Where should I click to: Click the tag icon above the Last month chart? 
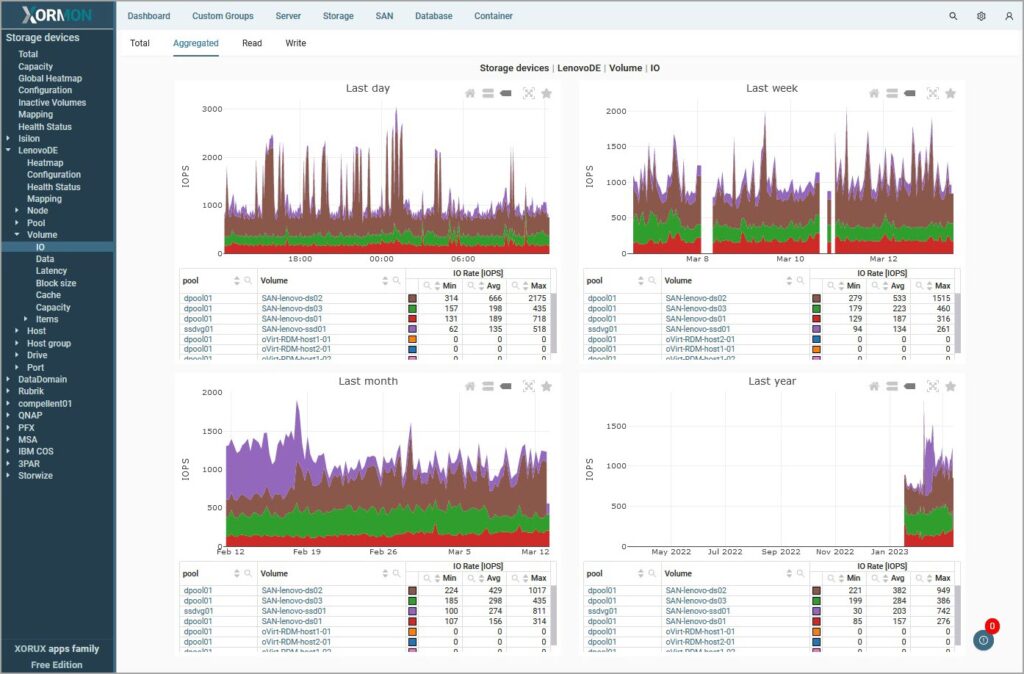505,385
